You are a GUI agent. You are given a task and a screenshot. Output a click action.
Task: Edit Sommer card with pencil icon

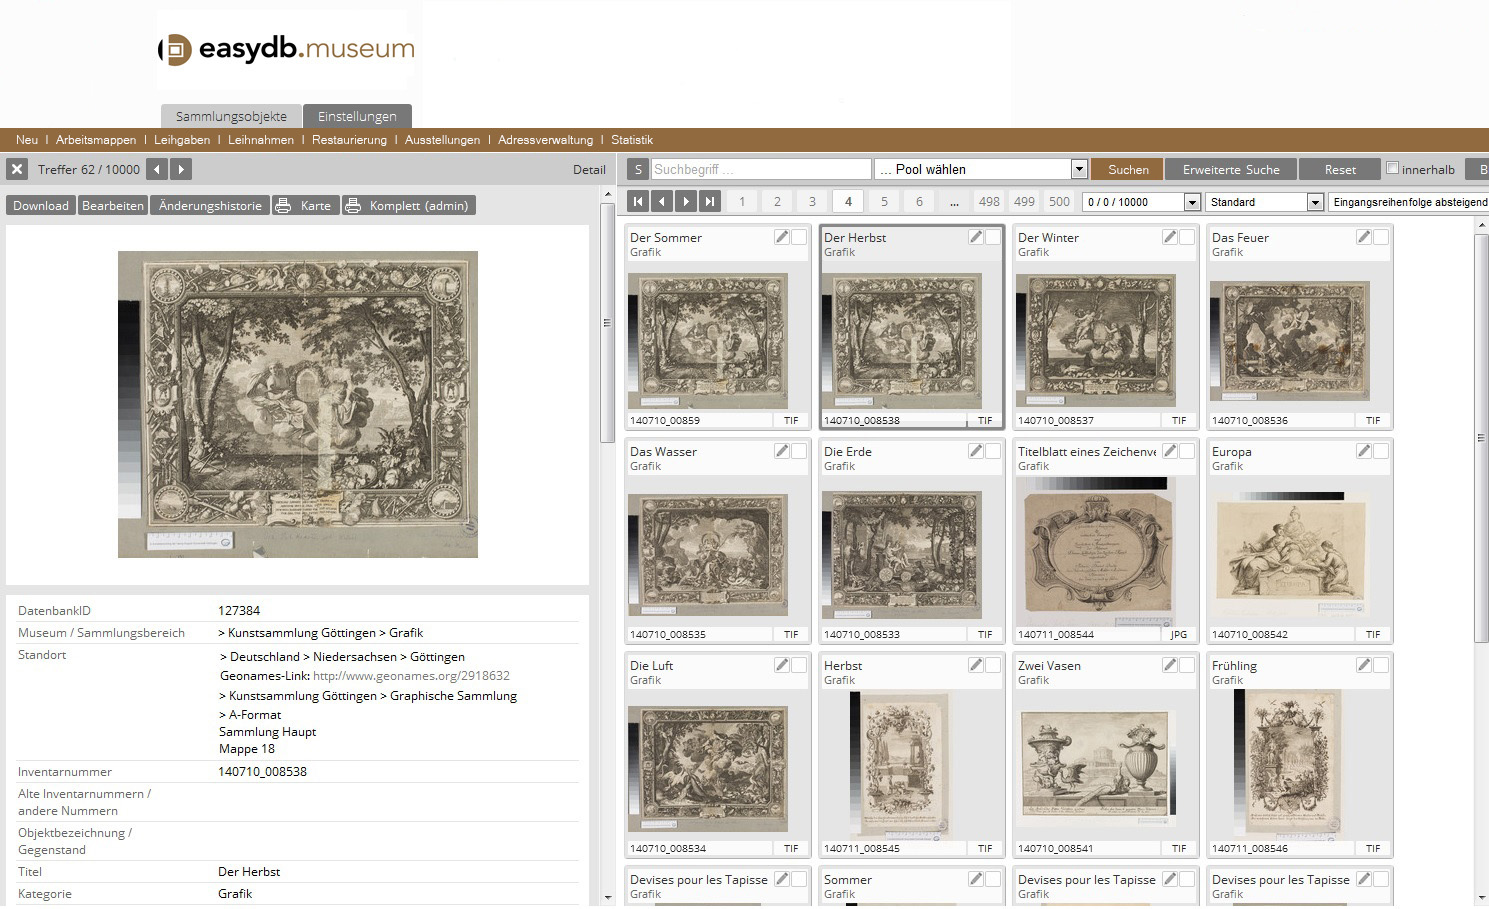pyautogui.click(x=976, y=879)
